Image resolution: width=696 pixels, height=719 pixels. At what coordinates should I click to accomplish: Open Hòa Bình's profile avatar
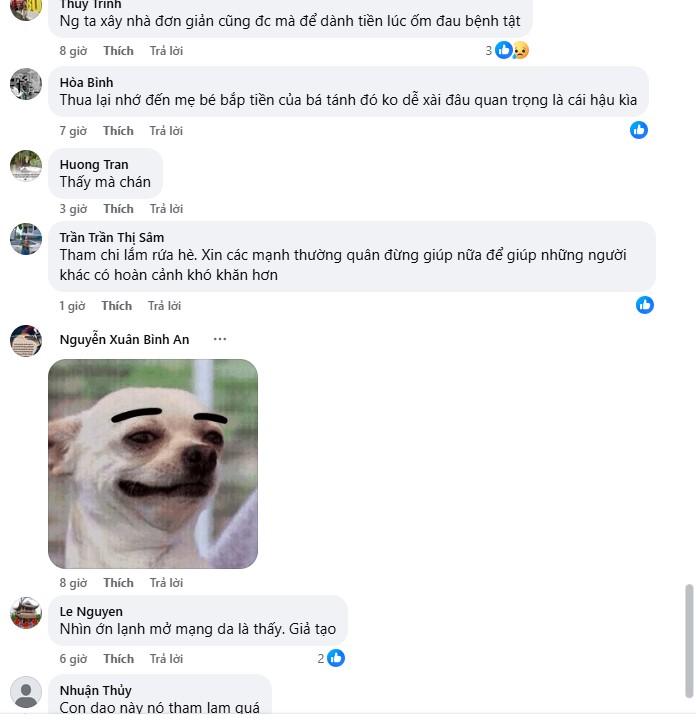pos(26,84)
